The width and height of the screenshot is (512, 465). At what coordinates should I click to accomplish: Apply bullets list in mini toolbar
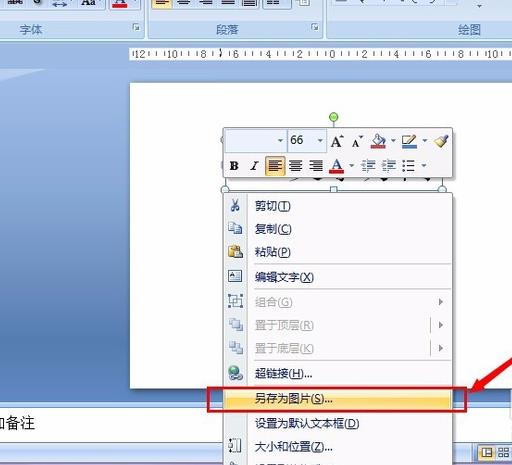point(409,166)
